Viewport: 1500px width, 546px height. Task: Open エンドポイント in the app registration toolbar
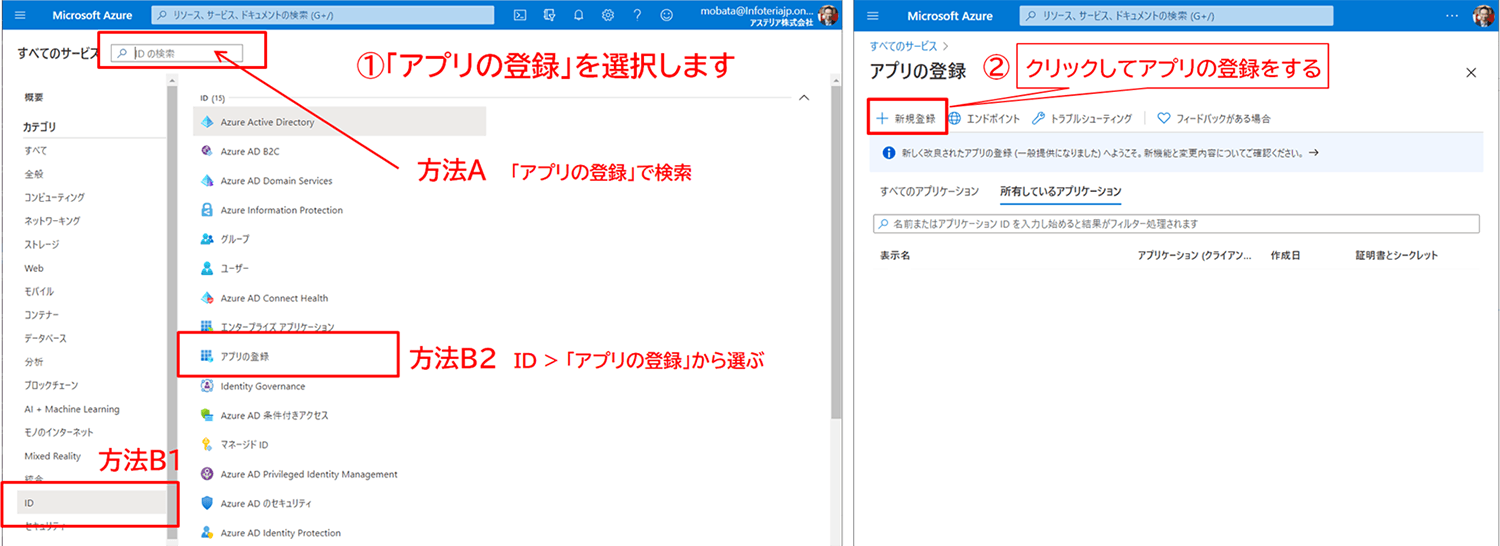click(984, 118)
